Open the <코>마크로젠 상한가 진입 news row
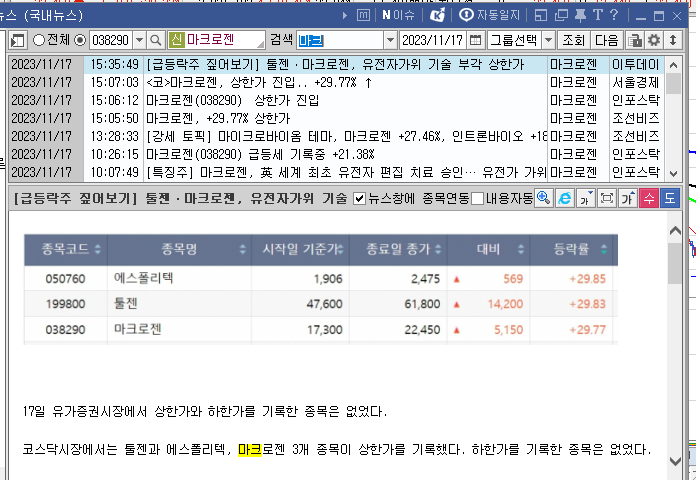The height and width of the screenshot is (480, 696). pyautogui.click(x=336, y=83)
